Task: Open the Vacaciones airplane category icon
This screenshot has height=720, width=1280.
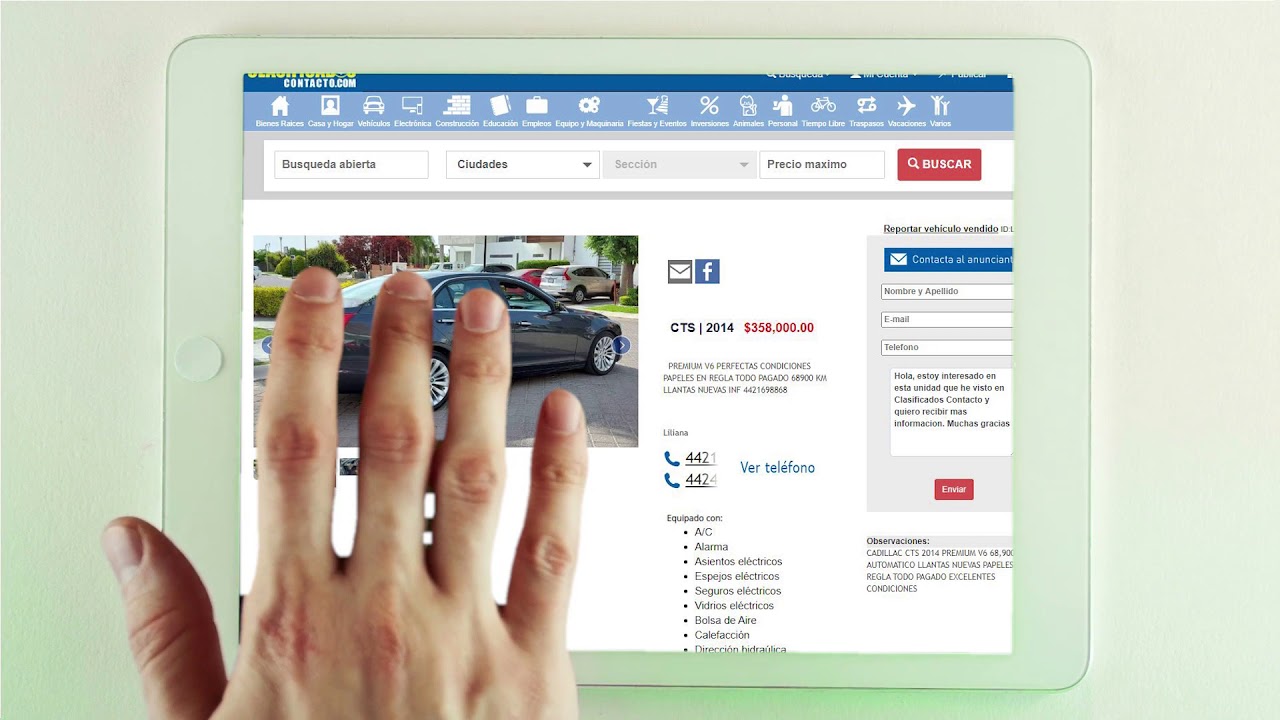Action: (x=906, y=105)
